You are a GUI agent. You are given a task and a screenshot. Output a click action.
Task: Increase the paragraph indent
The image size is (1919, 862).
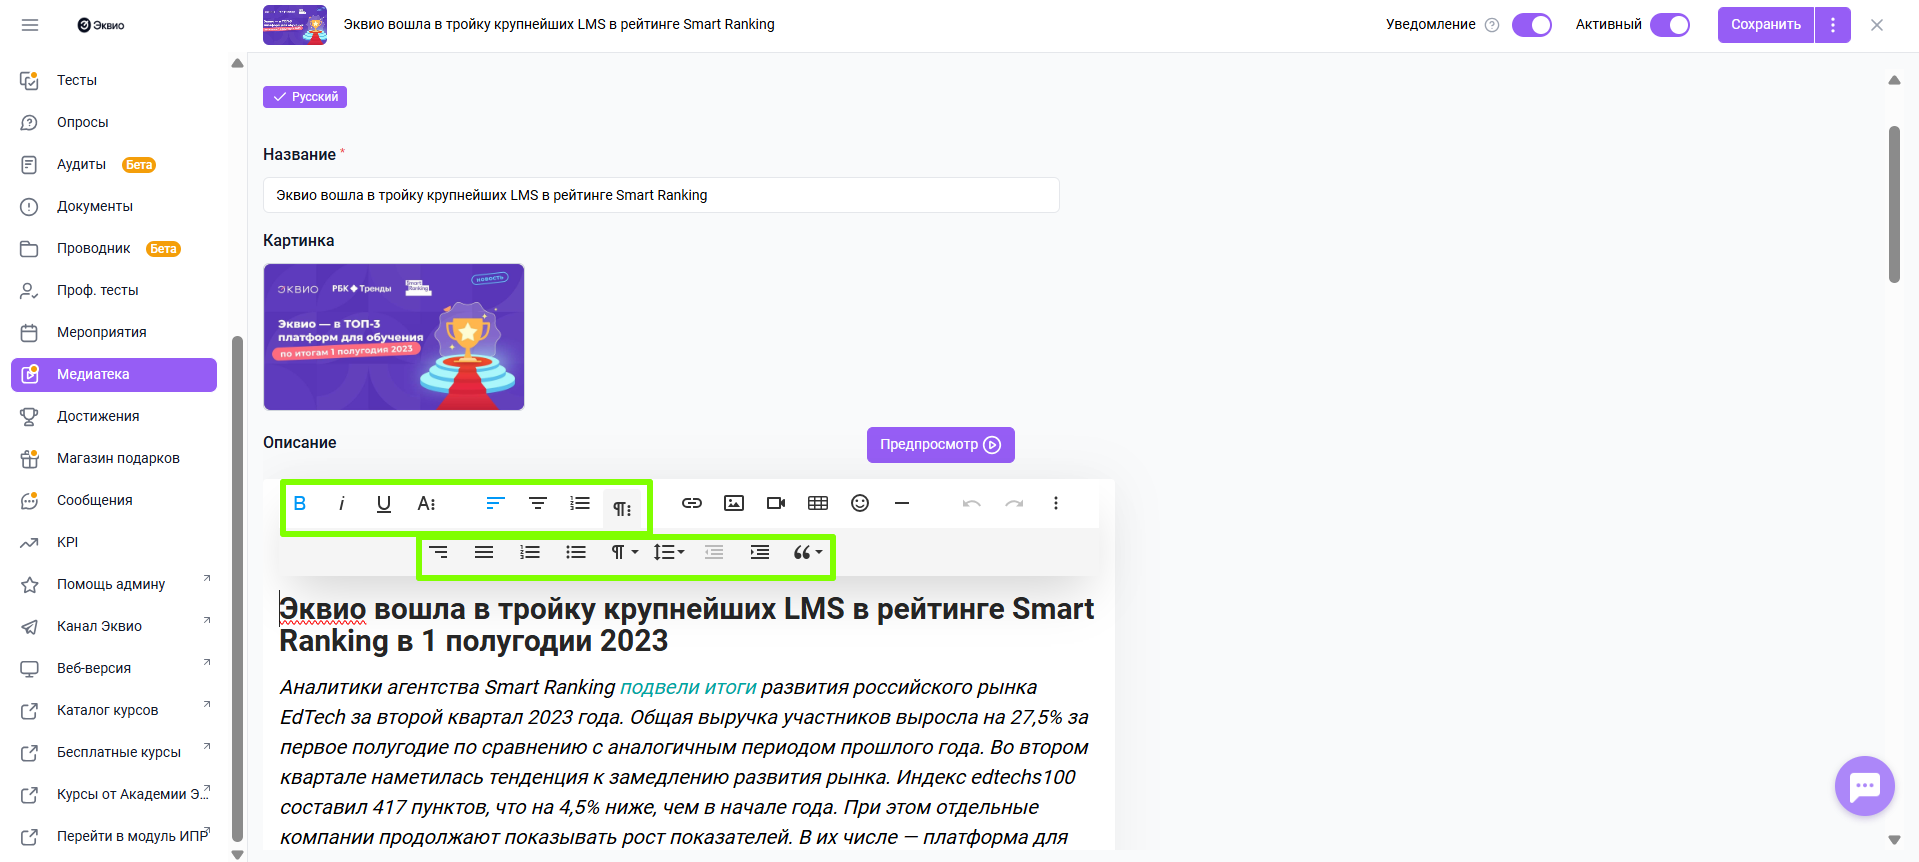tap(760, 552)
